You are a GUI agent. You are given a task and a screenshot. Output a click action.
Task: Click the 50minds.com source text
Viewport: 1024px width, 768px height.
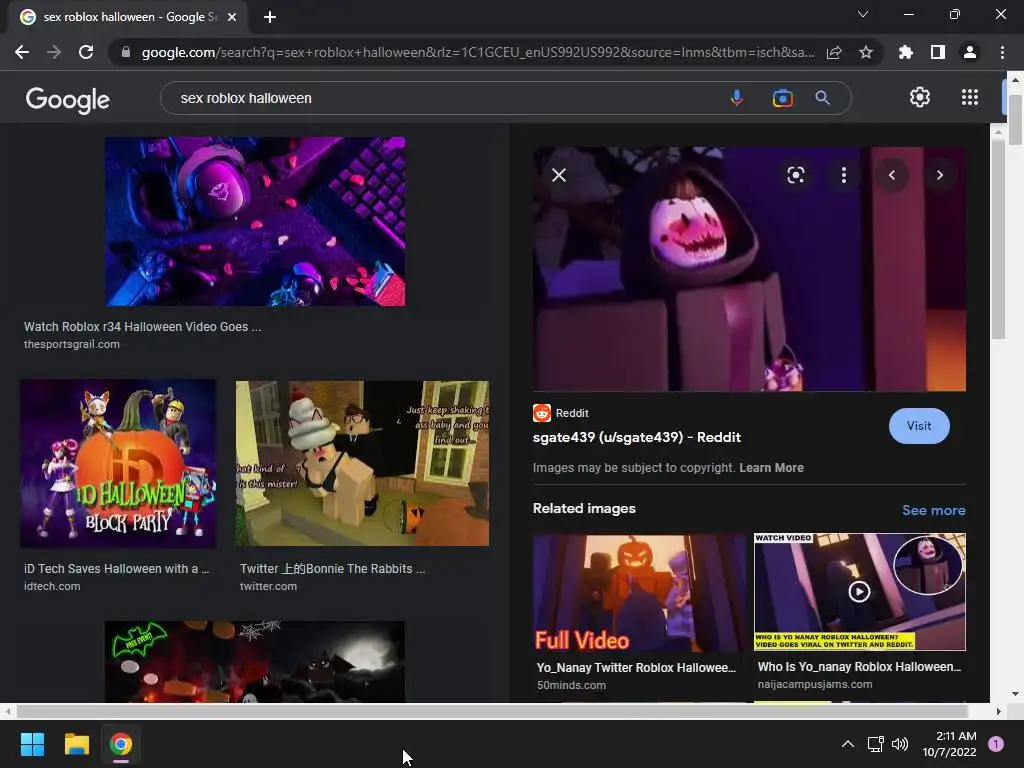pyautogui.click(x=571, y=685)
